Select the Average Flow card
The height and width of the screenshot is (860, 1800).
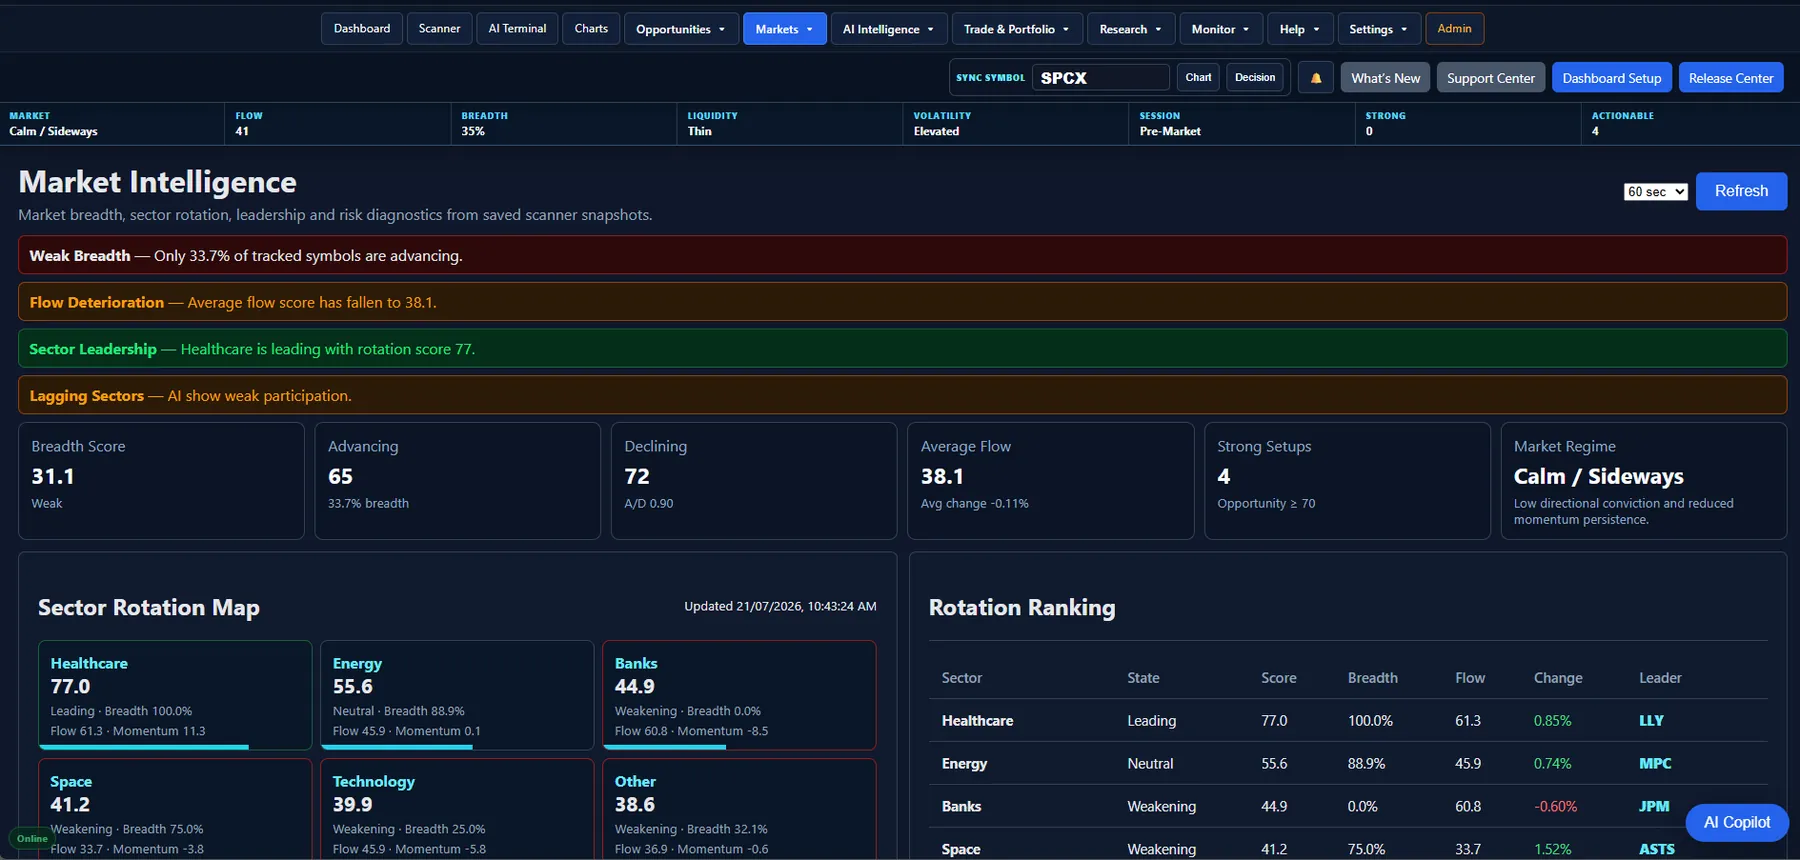pos(1051,481)
